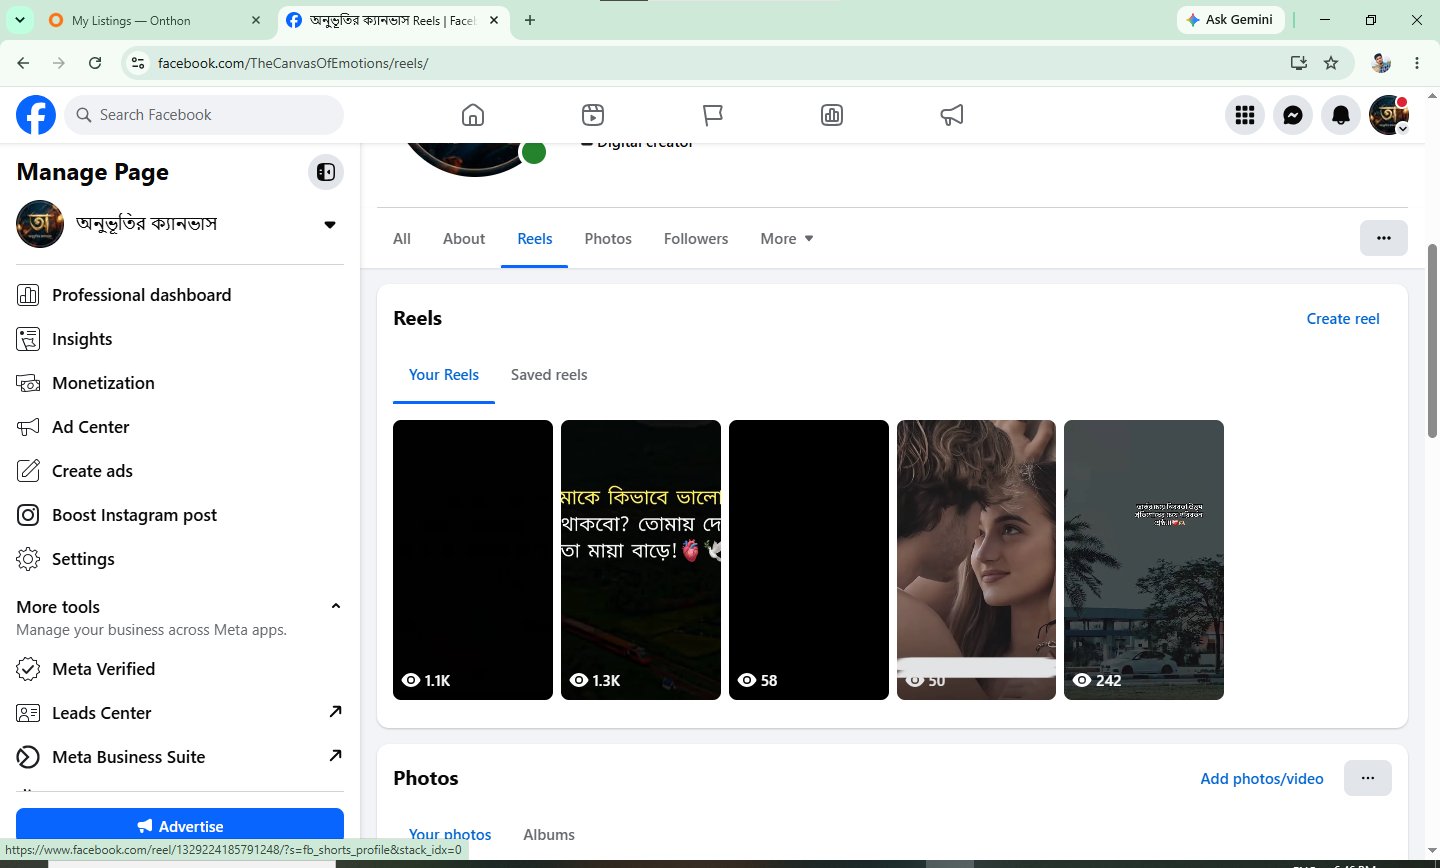1440x868 pixels.
Task: Open the Reels video icon in top nav
Action: click(x=593, y=115)
